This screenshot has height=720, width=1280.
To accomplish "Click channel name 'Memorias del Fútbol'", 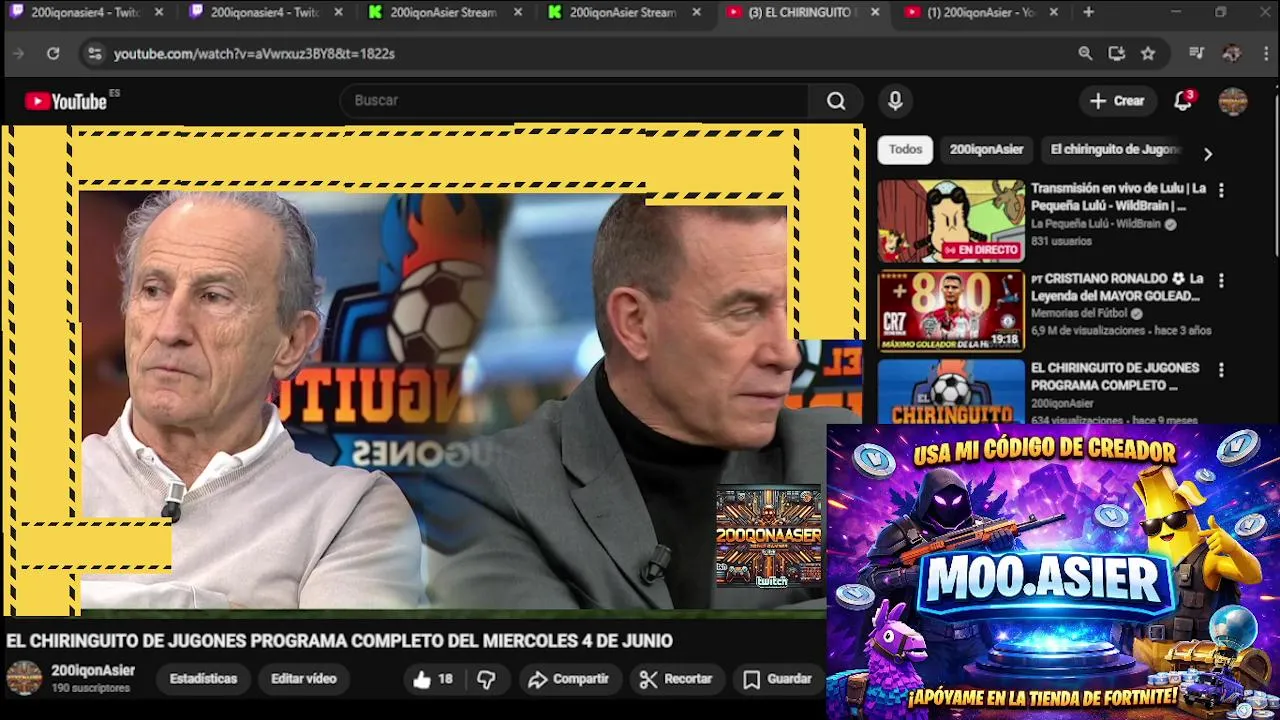I will (1079, 313).
